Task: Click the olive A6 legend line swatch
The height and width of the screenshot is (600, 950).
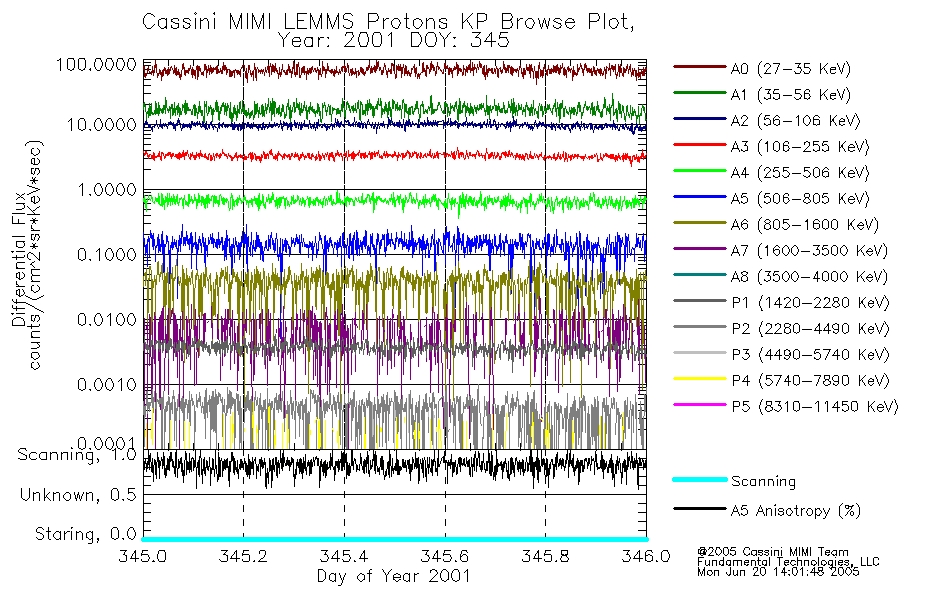Action: pos(699,222)
